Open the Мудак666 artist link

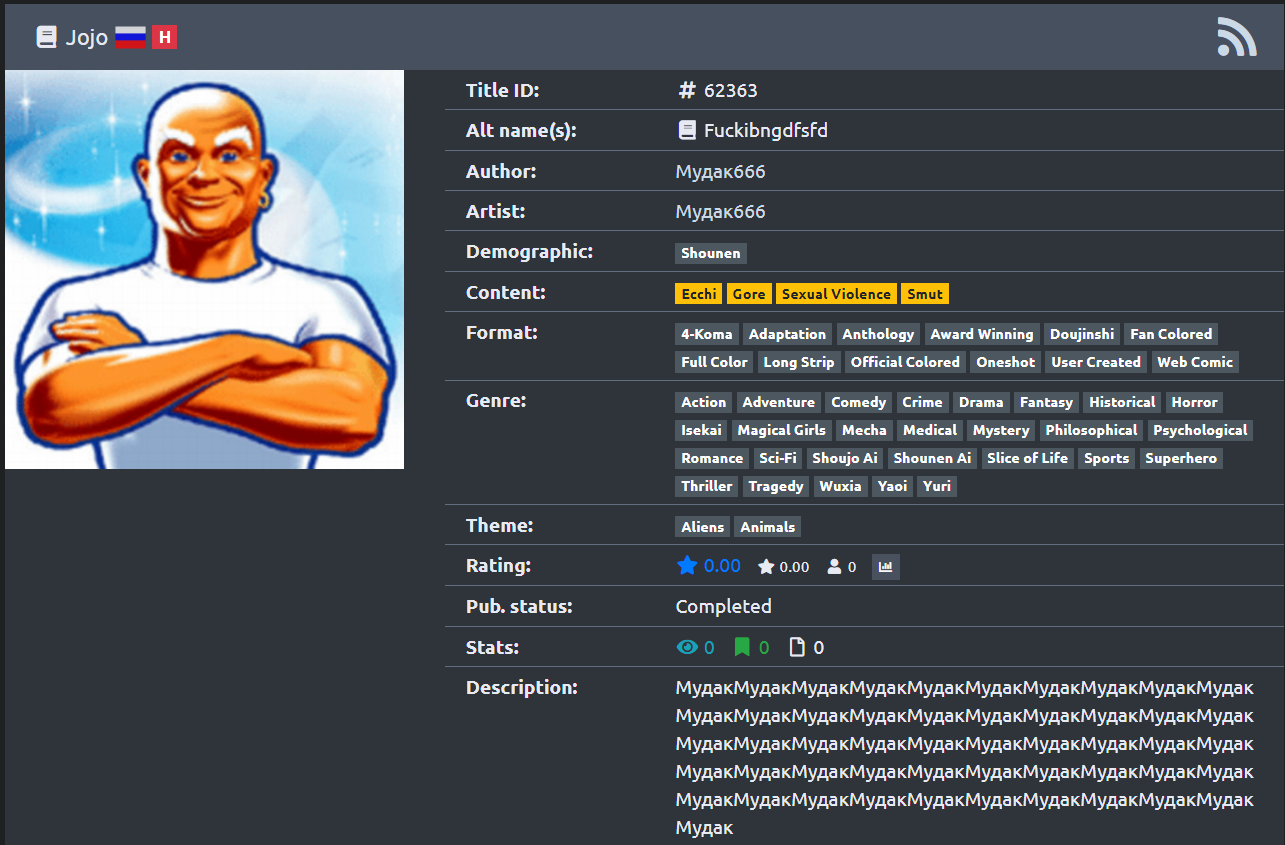click(720, 212)
